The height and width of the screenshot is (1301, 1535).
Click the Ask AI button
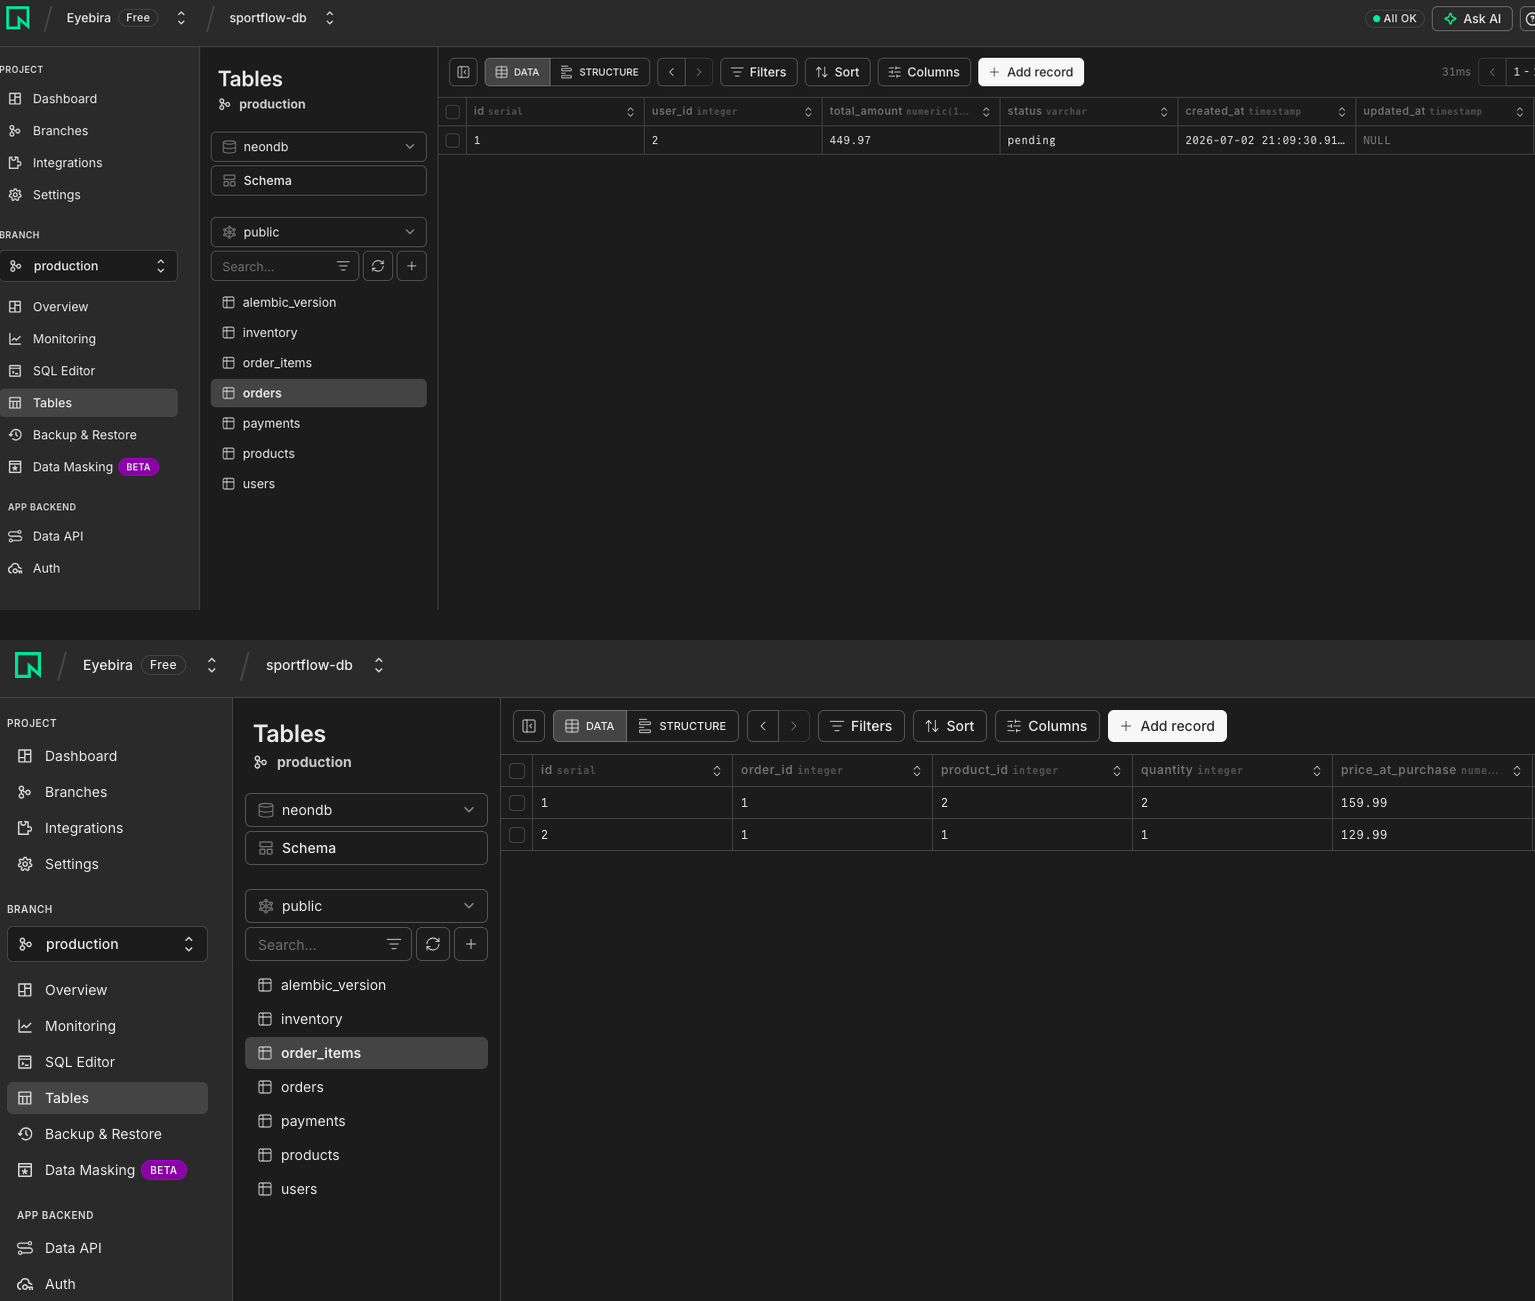click(1472, 18)
